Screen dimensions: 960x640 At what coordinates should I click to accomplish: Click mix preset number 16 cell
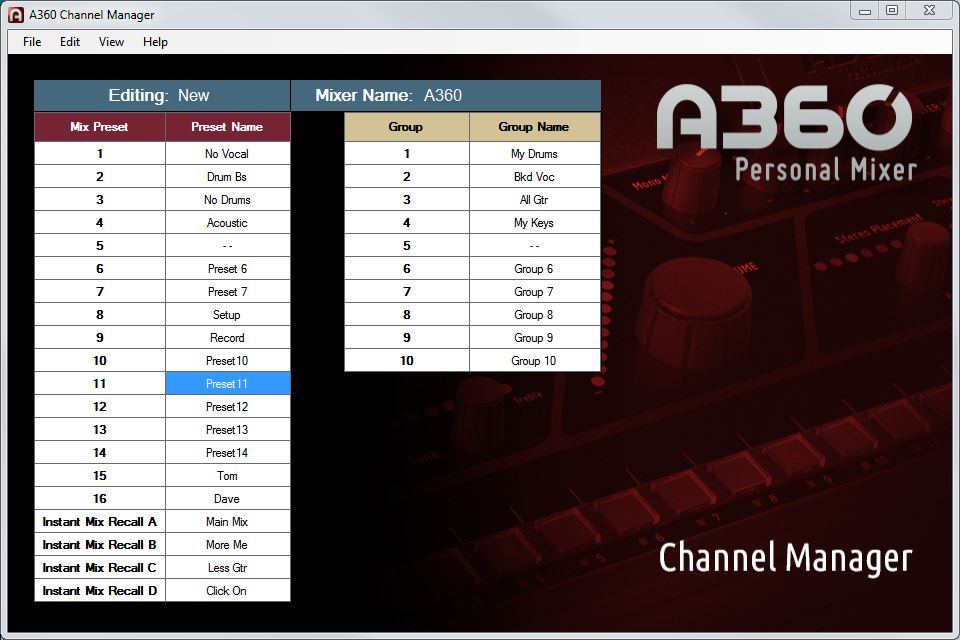(100, 499)
